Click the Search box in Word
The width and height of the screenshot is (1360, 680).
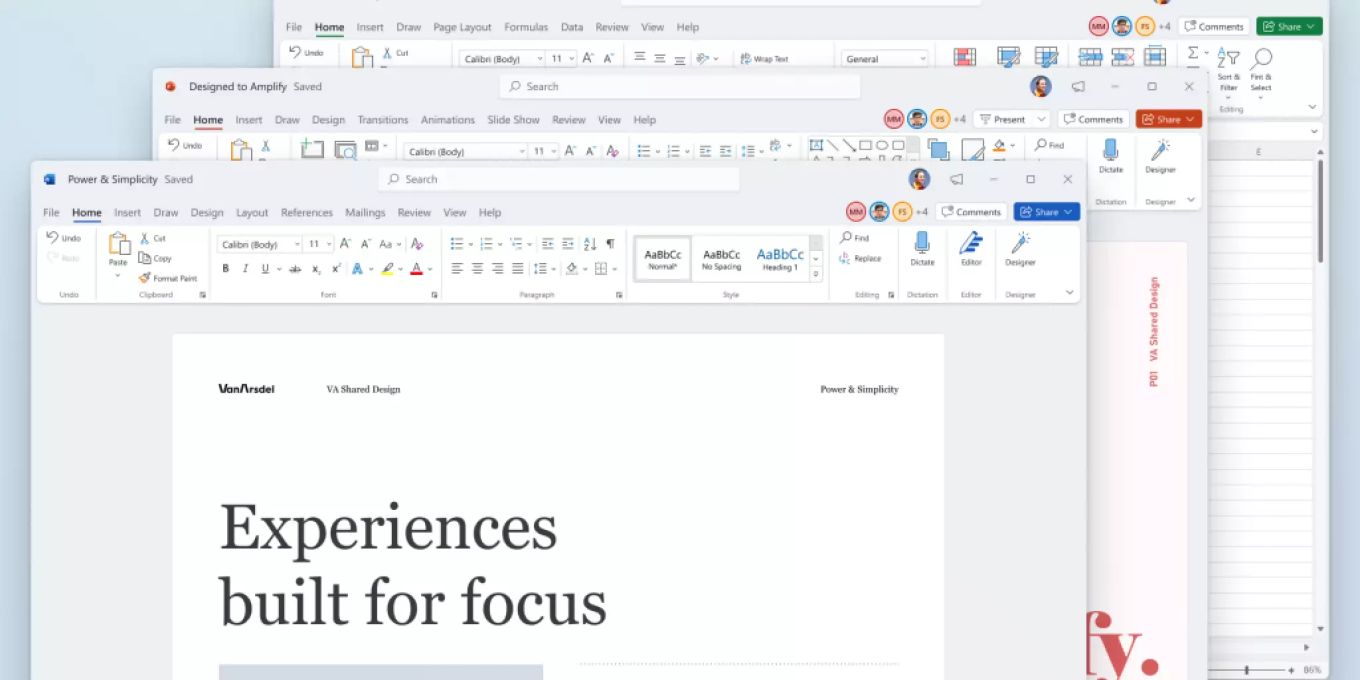point(560,179)
